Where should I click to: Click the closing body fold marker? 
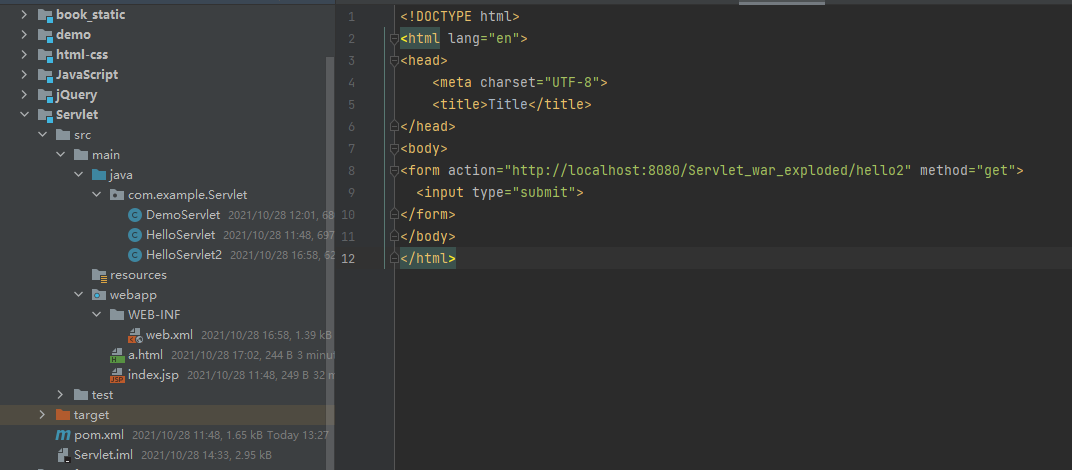(x=394, y=236)
